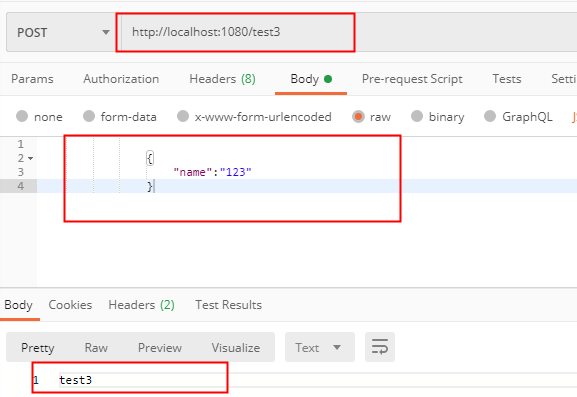This screenshot has width=577, height=397.
Task: Toggle the word wrap icon
Action: click(x=380, y=347)
